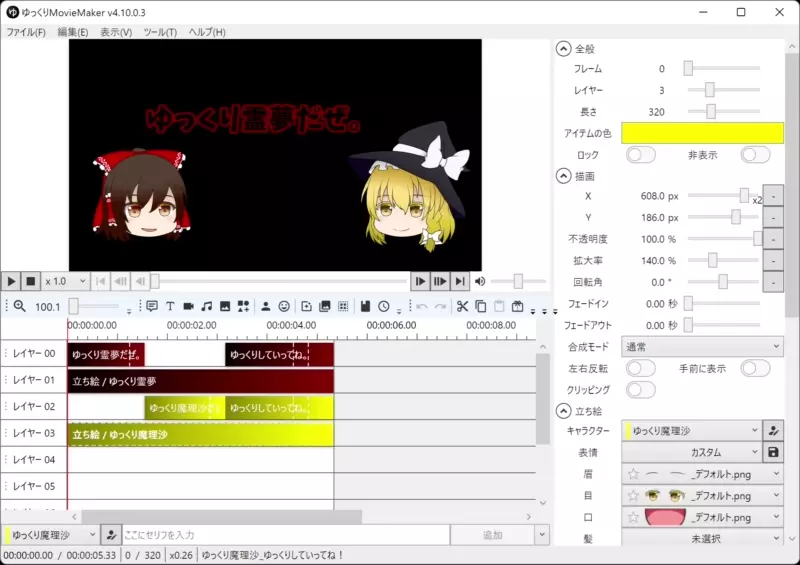Viewport: 800px width, 565px height.
Task: Toggle the ロック switch
Action: point(640,155)
